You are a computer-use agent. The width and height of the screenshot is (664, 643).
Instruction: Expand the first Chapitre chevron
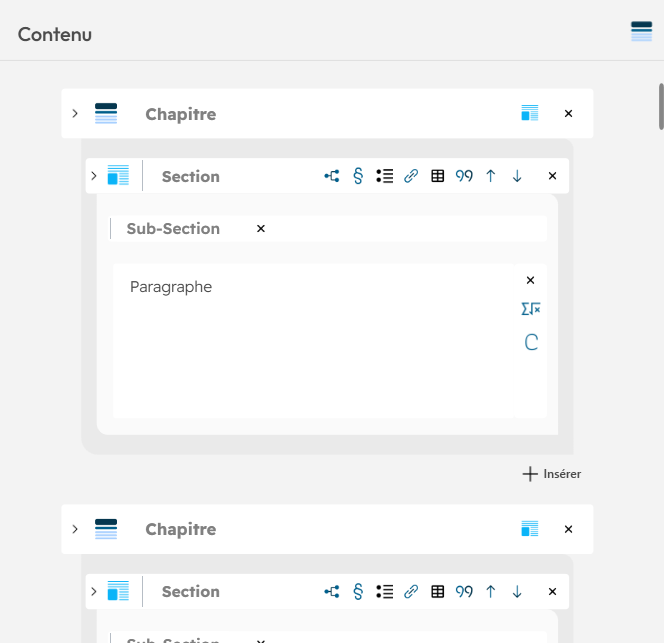pyautogui.click(x=75, y=114)
